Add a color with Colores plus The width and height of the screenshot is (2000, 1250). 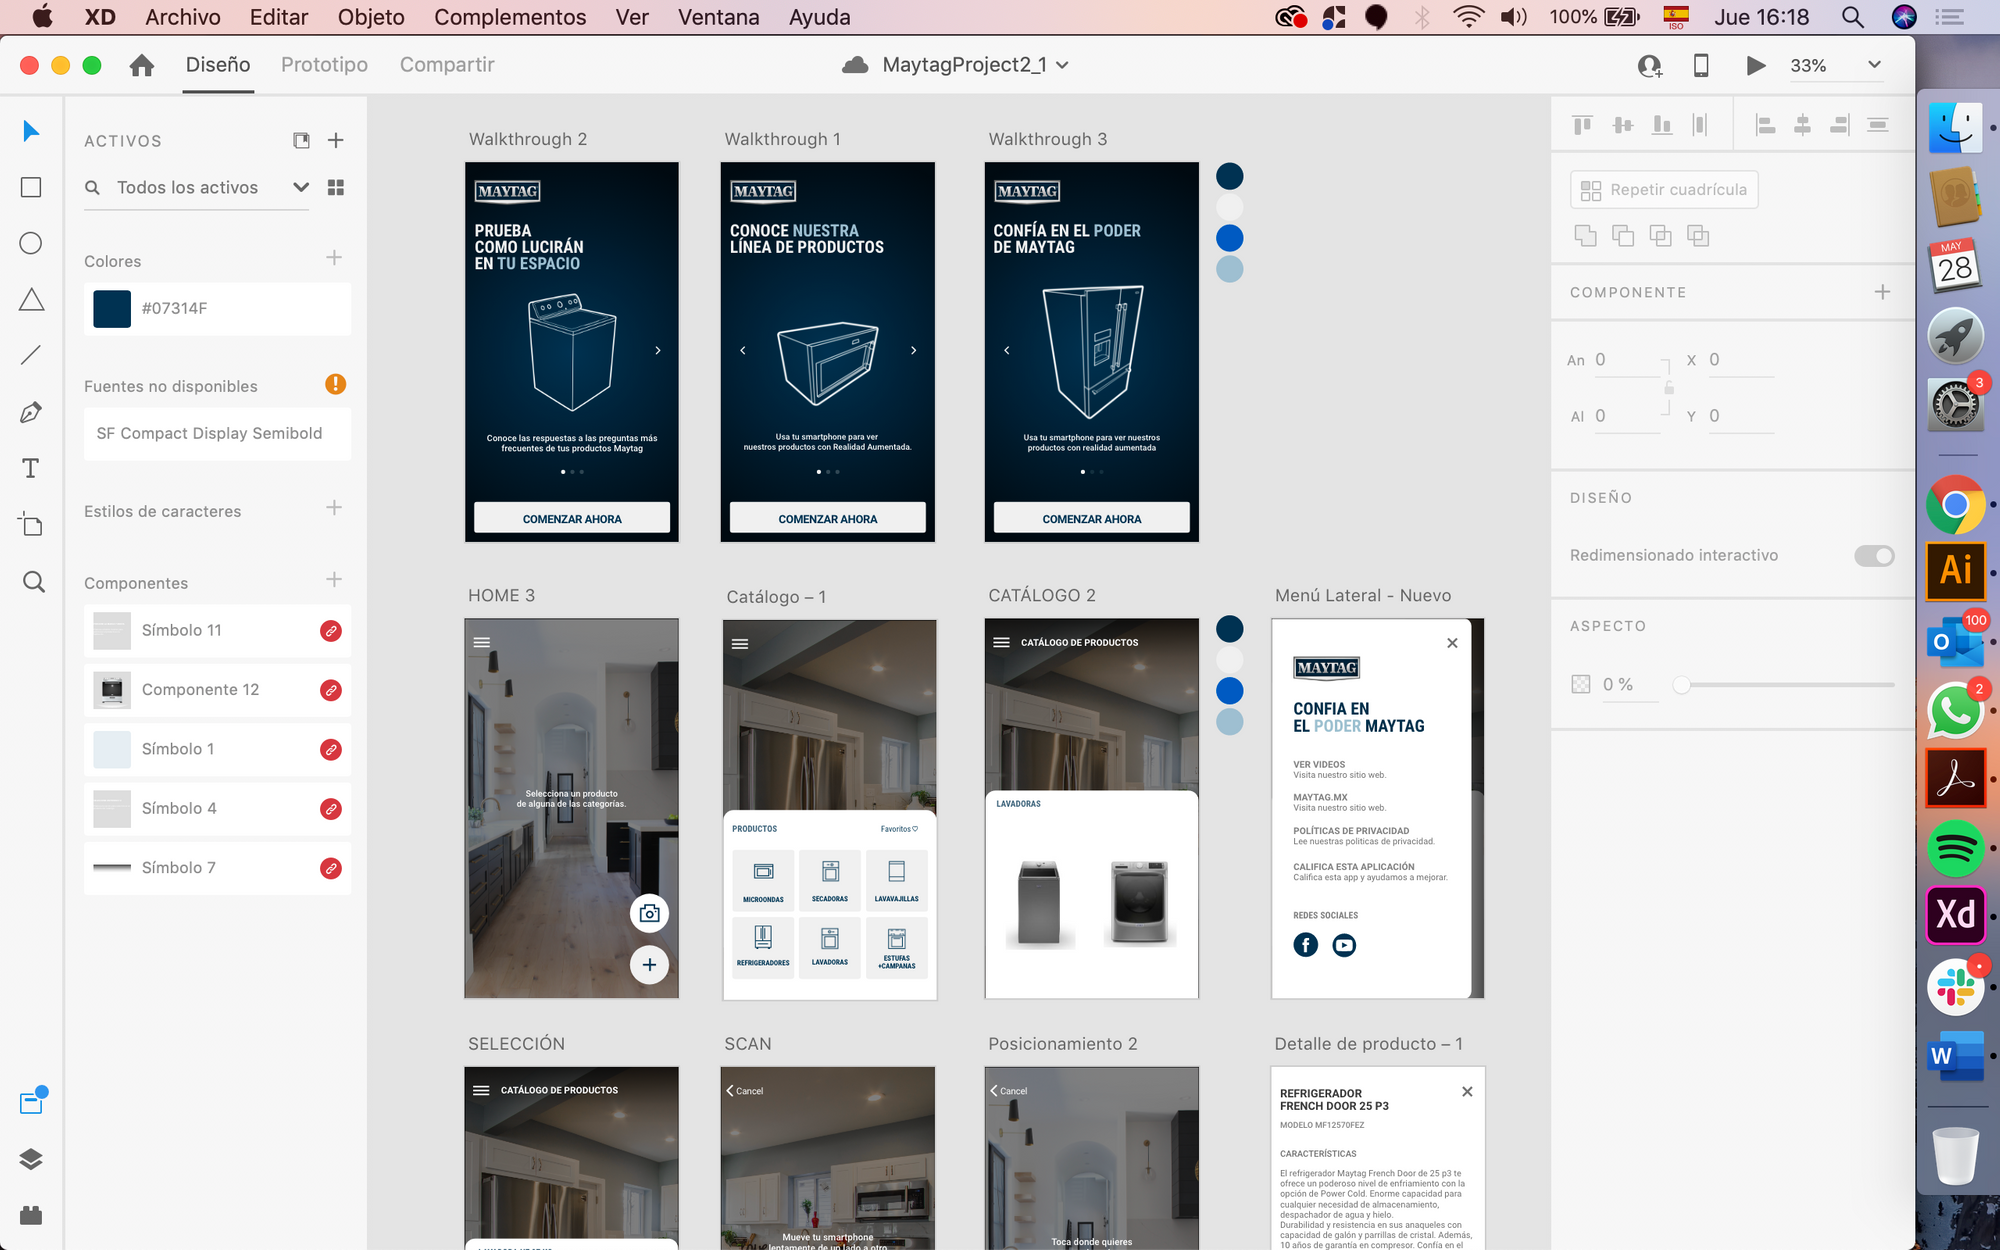[334, 258]
